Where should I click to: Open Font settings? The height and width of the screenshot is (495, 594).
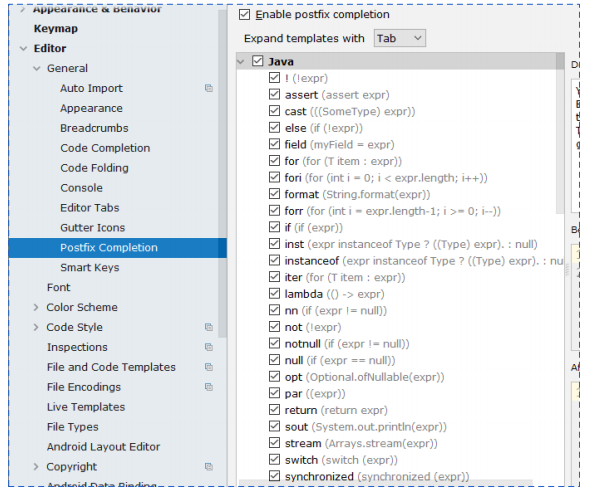[x=59, y=287]
